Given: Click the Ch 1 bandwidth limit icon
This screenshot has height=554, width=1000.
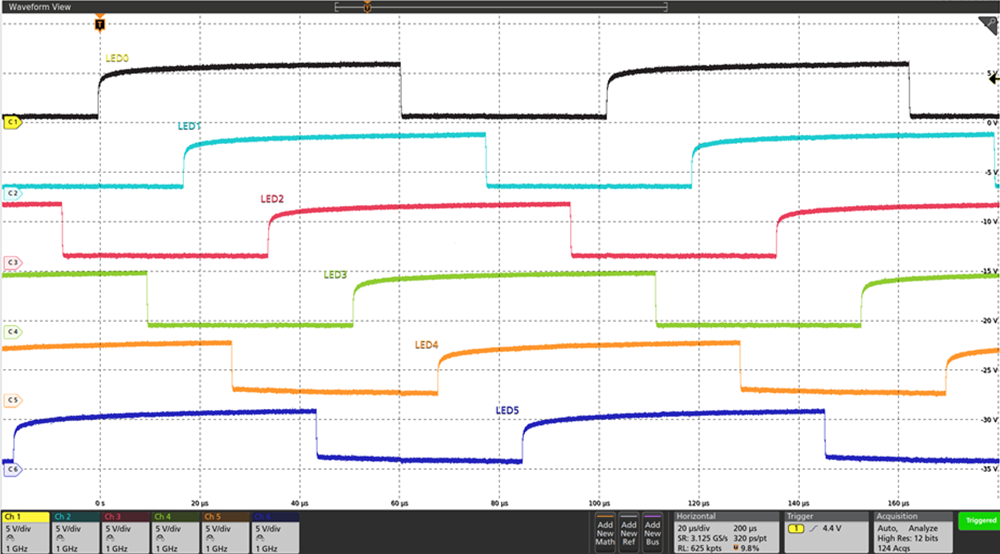Looking at the screenshot, I should tap(11, 539).
